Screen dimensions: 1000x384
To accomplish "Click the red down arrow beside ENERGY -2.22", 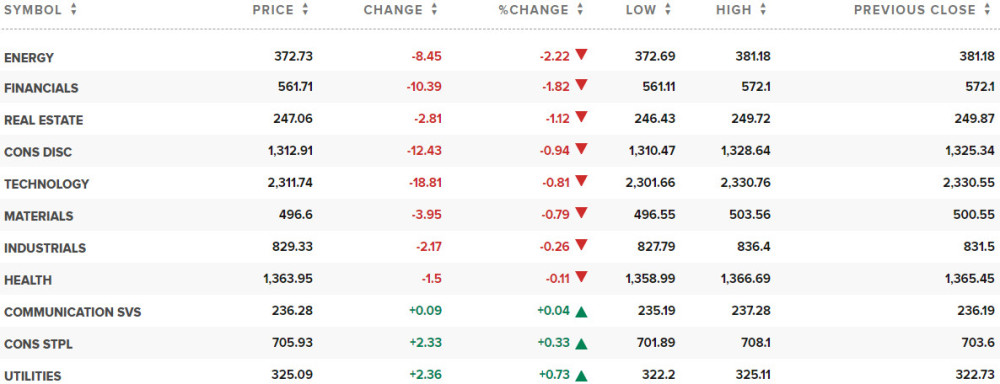I will [x=580, y=54].
